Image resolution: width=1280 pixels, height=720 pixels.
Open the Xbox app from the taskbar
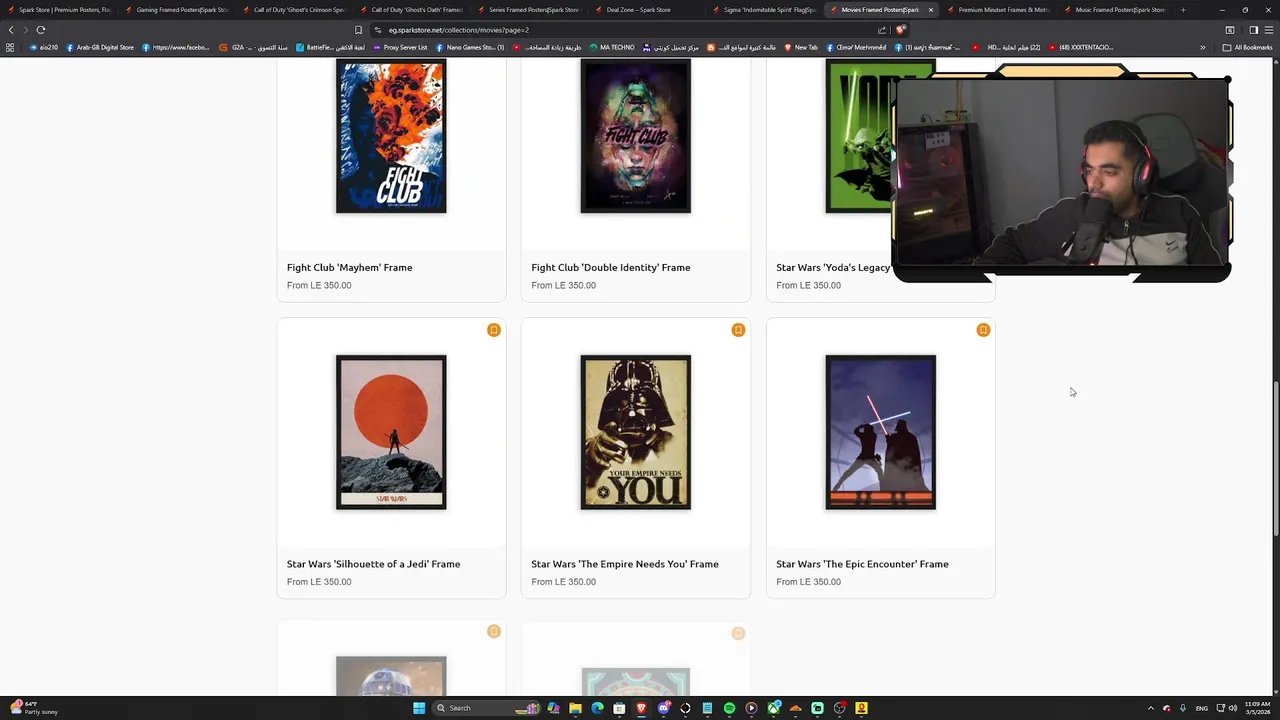pyautogui.click(x=773, y=708)
